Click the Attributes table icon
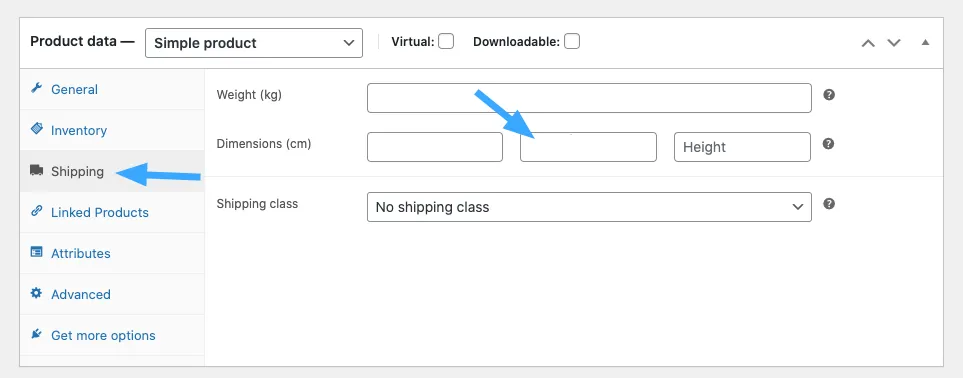This screenshot has height=378, width=963. pyautogui.click(x=36, y=253)
